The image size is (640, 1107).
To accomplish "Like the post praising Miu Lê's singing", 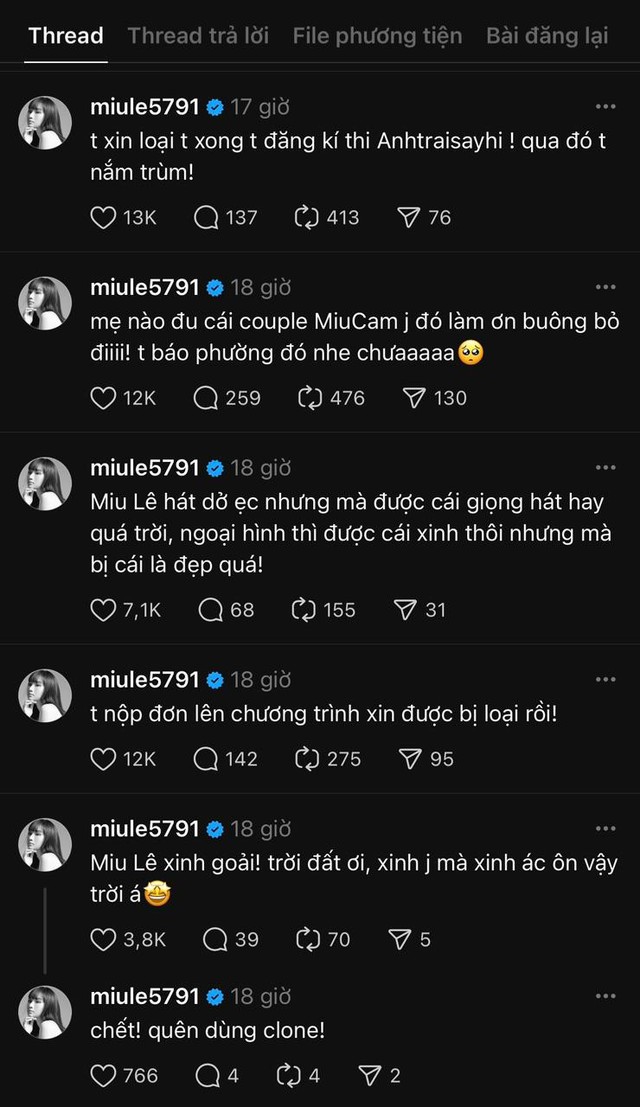I will 104,609.
